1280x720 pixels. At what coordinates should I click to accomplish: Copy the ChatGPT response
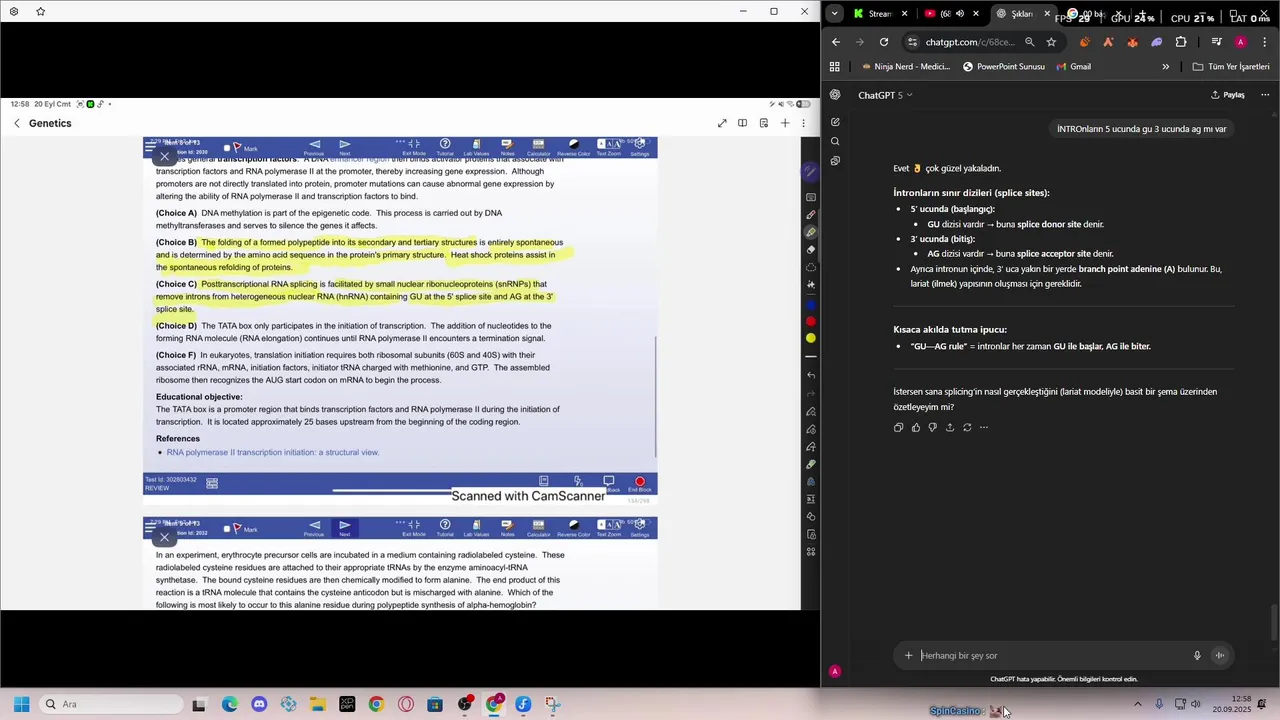pos(898,427)
